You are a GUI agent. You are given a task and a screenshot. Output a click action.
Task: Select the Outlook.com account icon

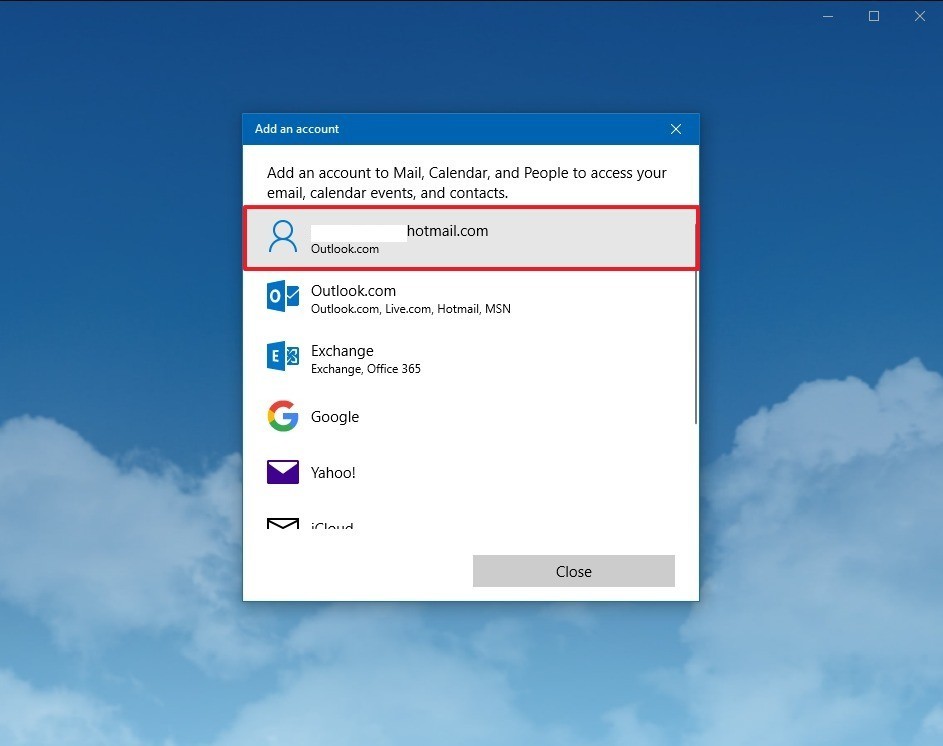(x=282, y=296)
